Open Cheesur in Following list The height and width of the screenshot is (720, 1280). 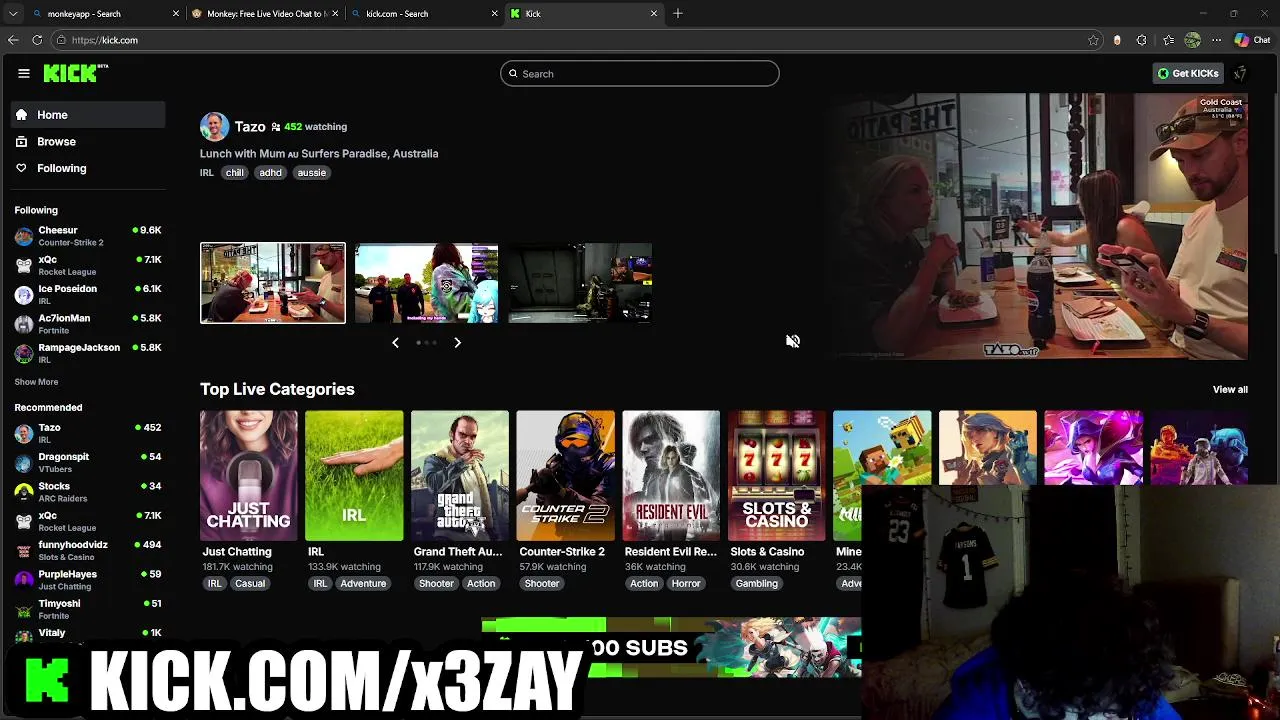pos(88,236)
